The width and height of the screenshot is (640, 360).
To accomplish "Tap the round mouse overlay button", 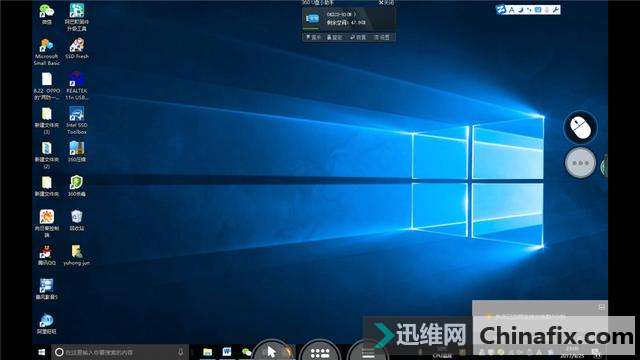I will (x=580, y=127).
